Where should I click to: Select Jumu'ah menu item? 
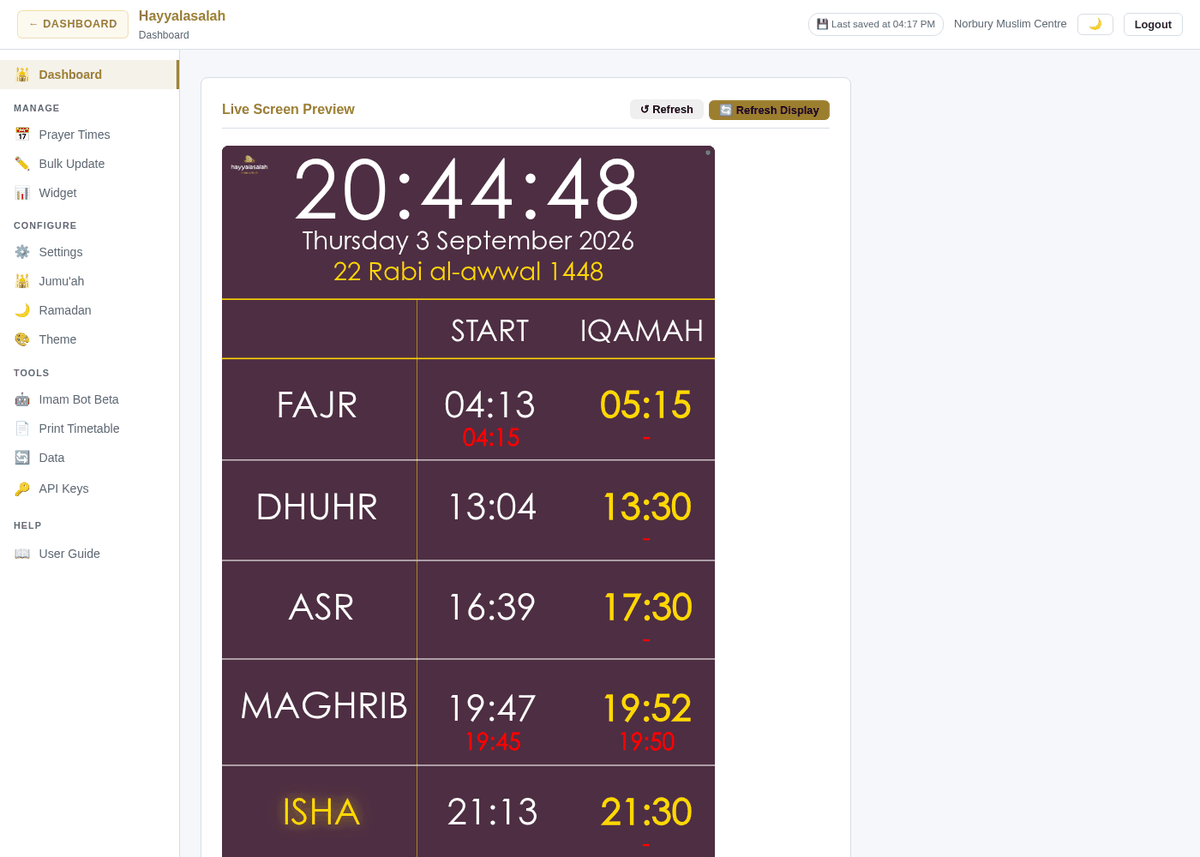(x=89, y=281)
